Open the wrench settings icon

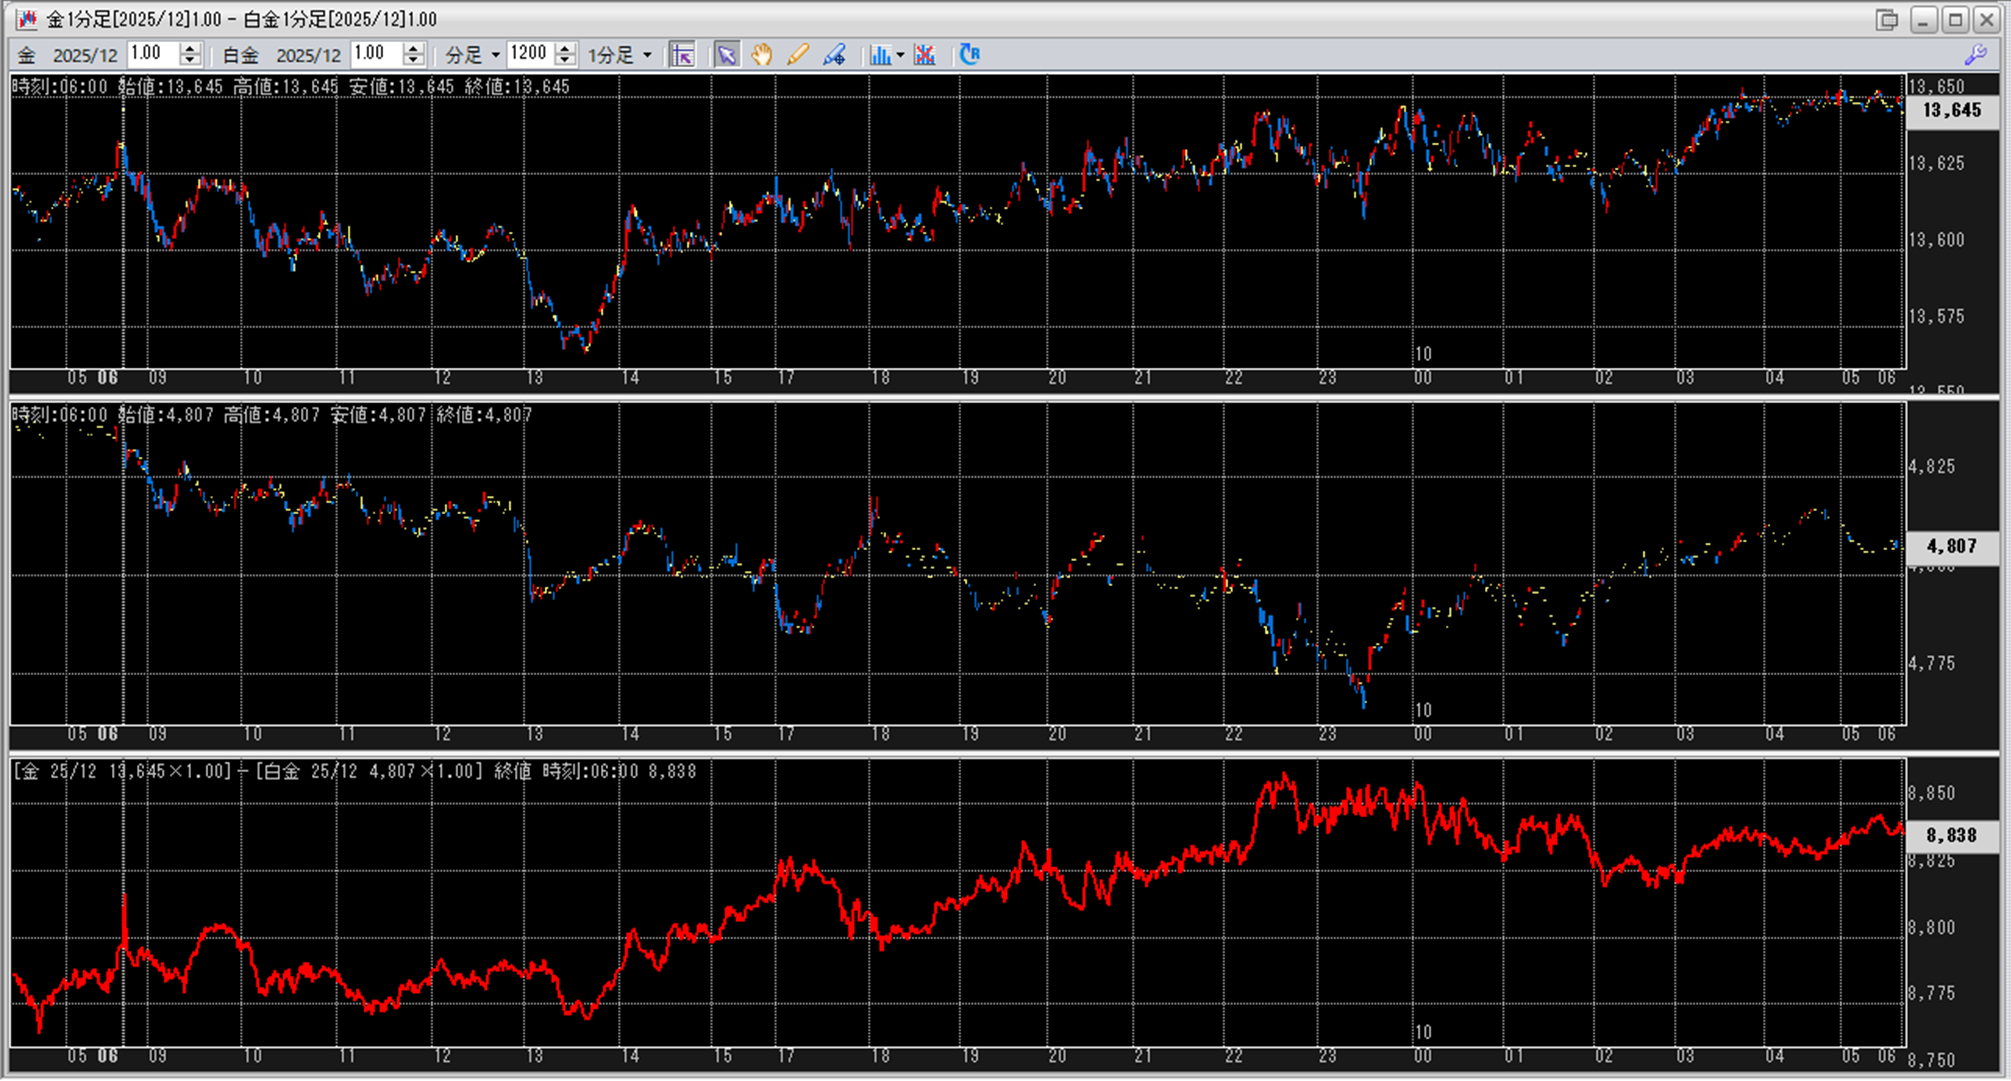(1976, 55)
